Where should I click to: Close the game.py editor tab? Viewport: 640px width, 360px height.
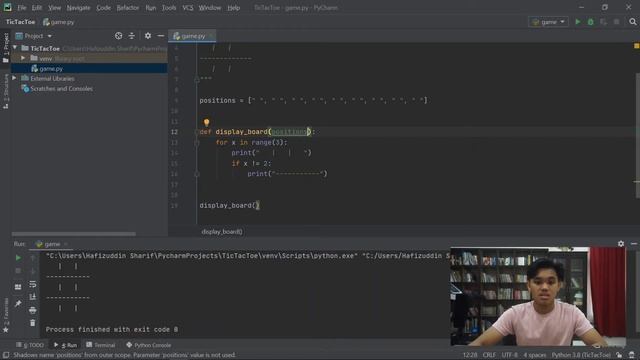coord(211,36)
